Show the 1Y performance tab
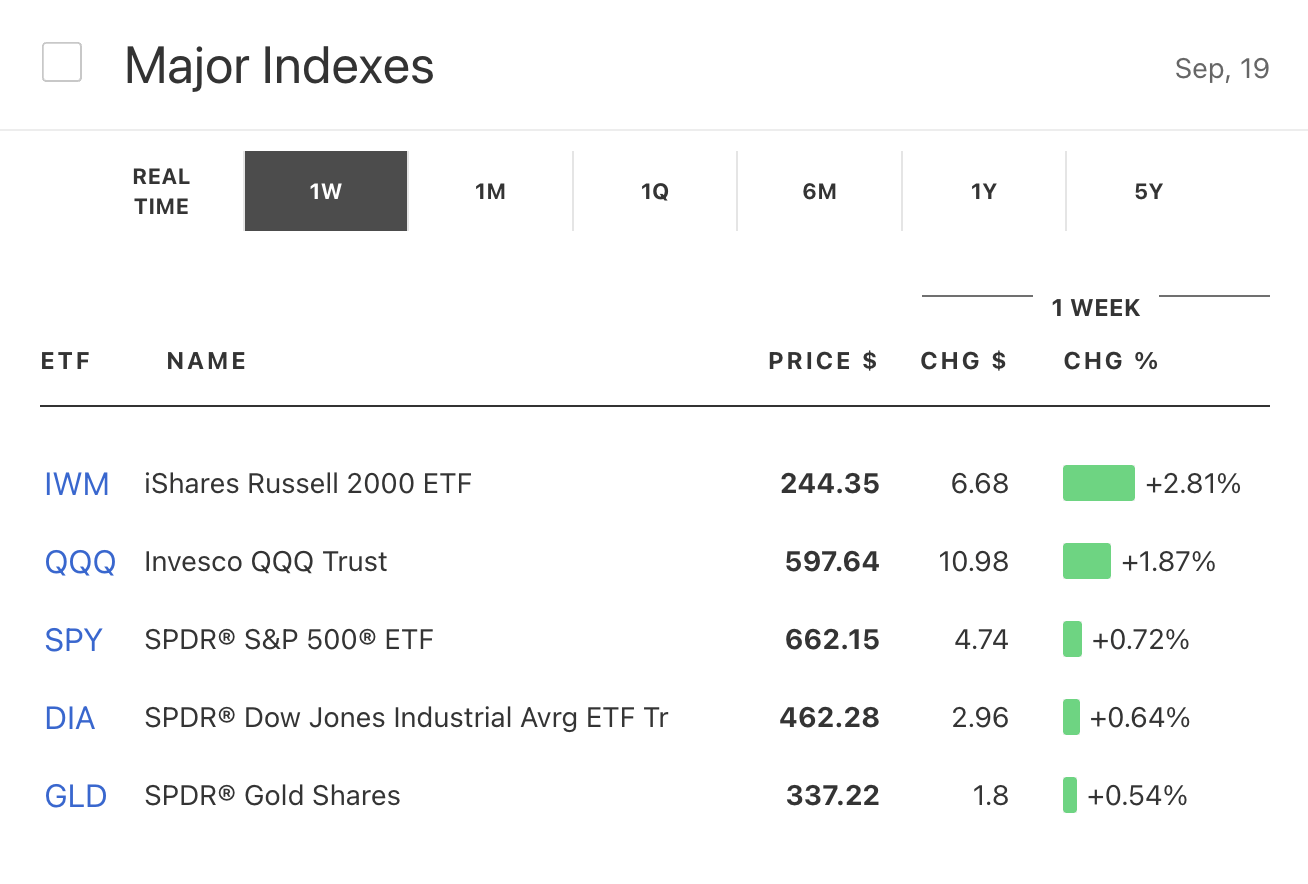The height and width of the screenshot is (884, 1308). [x=984, y=191]
